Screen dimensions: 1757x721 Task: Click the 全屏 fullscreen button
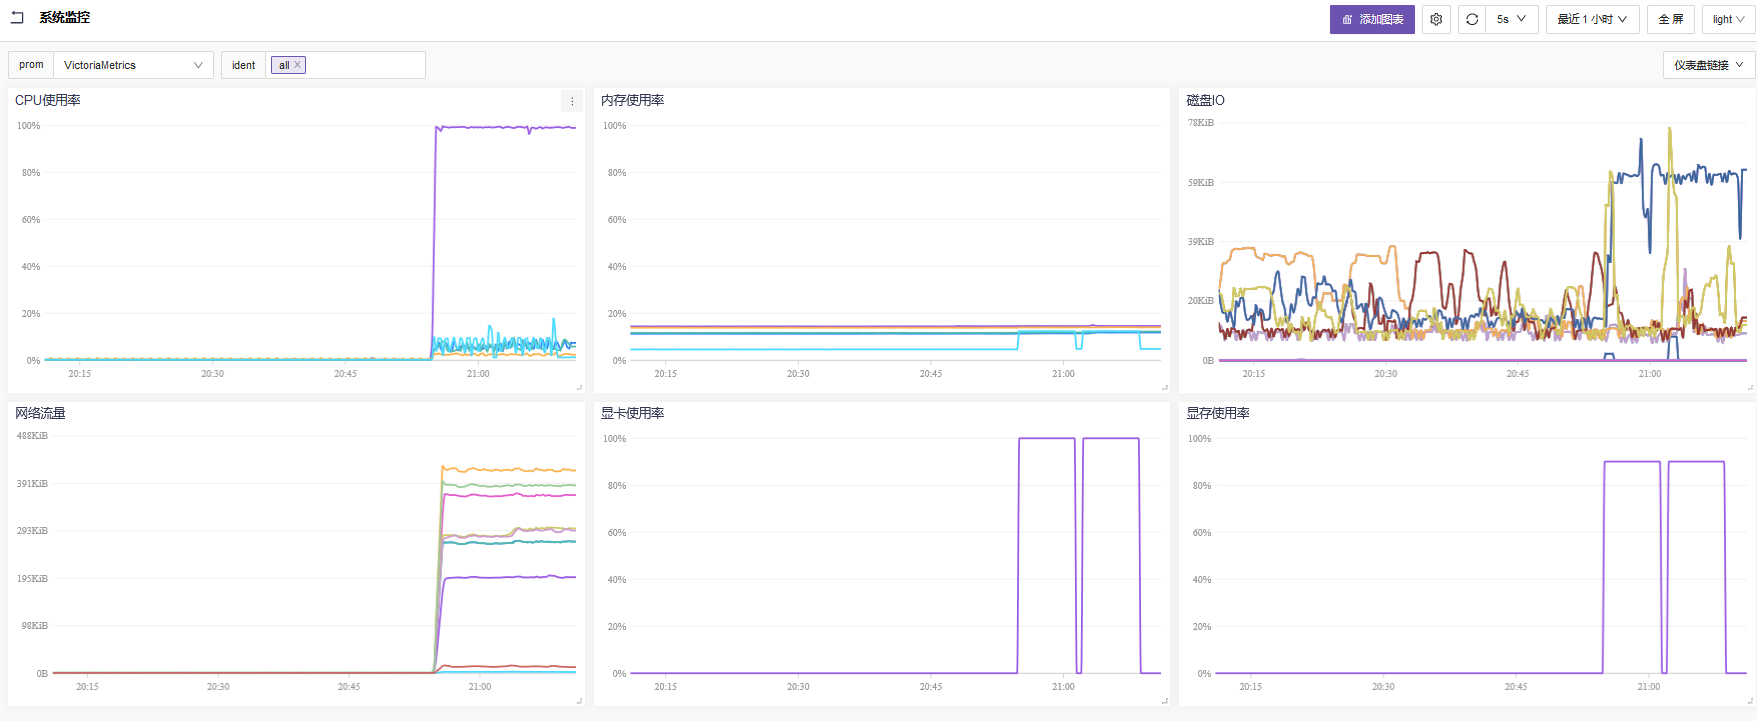[x=1671, y=19]
